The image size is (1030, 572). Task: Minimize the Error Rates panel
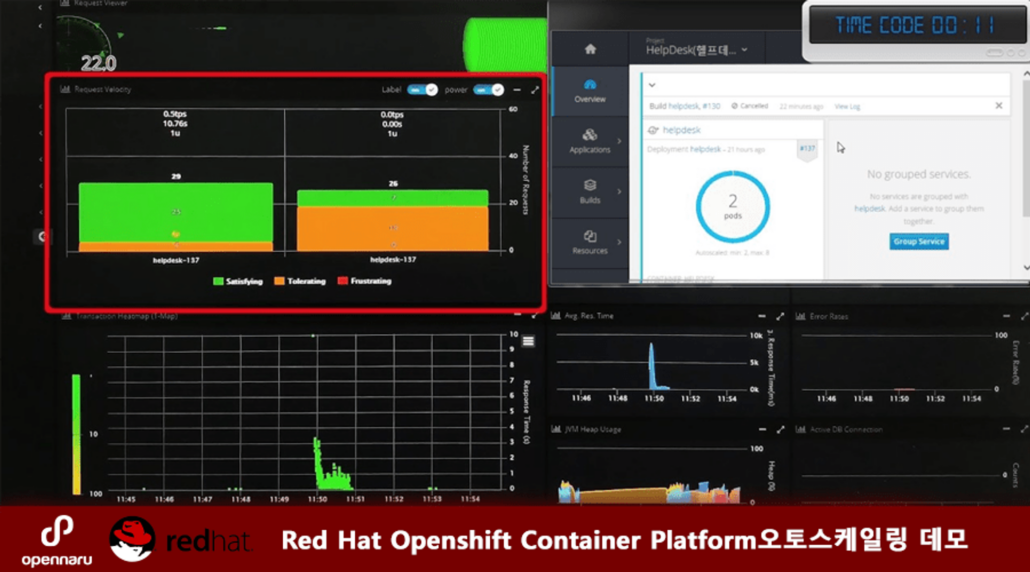pos(1006,317)
